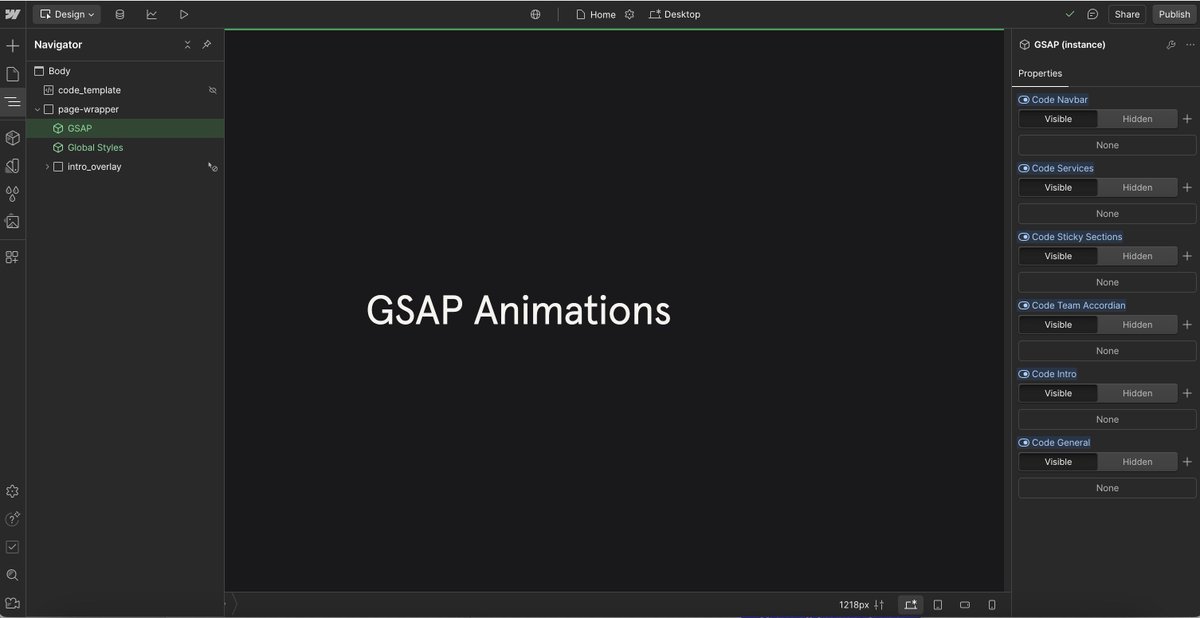Toggle the Navigator panel icon
Viewport: 1200px width, 618px height.
13,102
